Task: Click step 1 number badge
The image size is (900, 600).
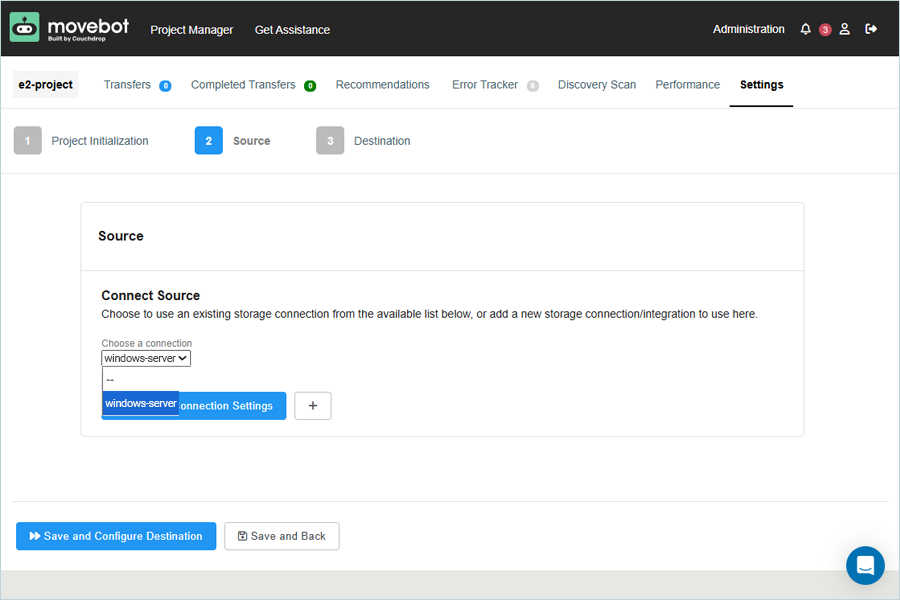Action: tap(28, 141)
